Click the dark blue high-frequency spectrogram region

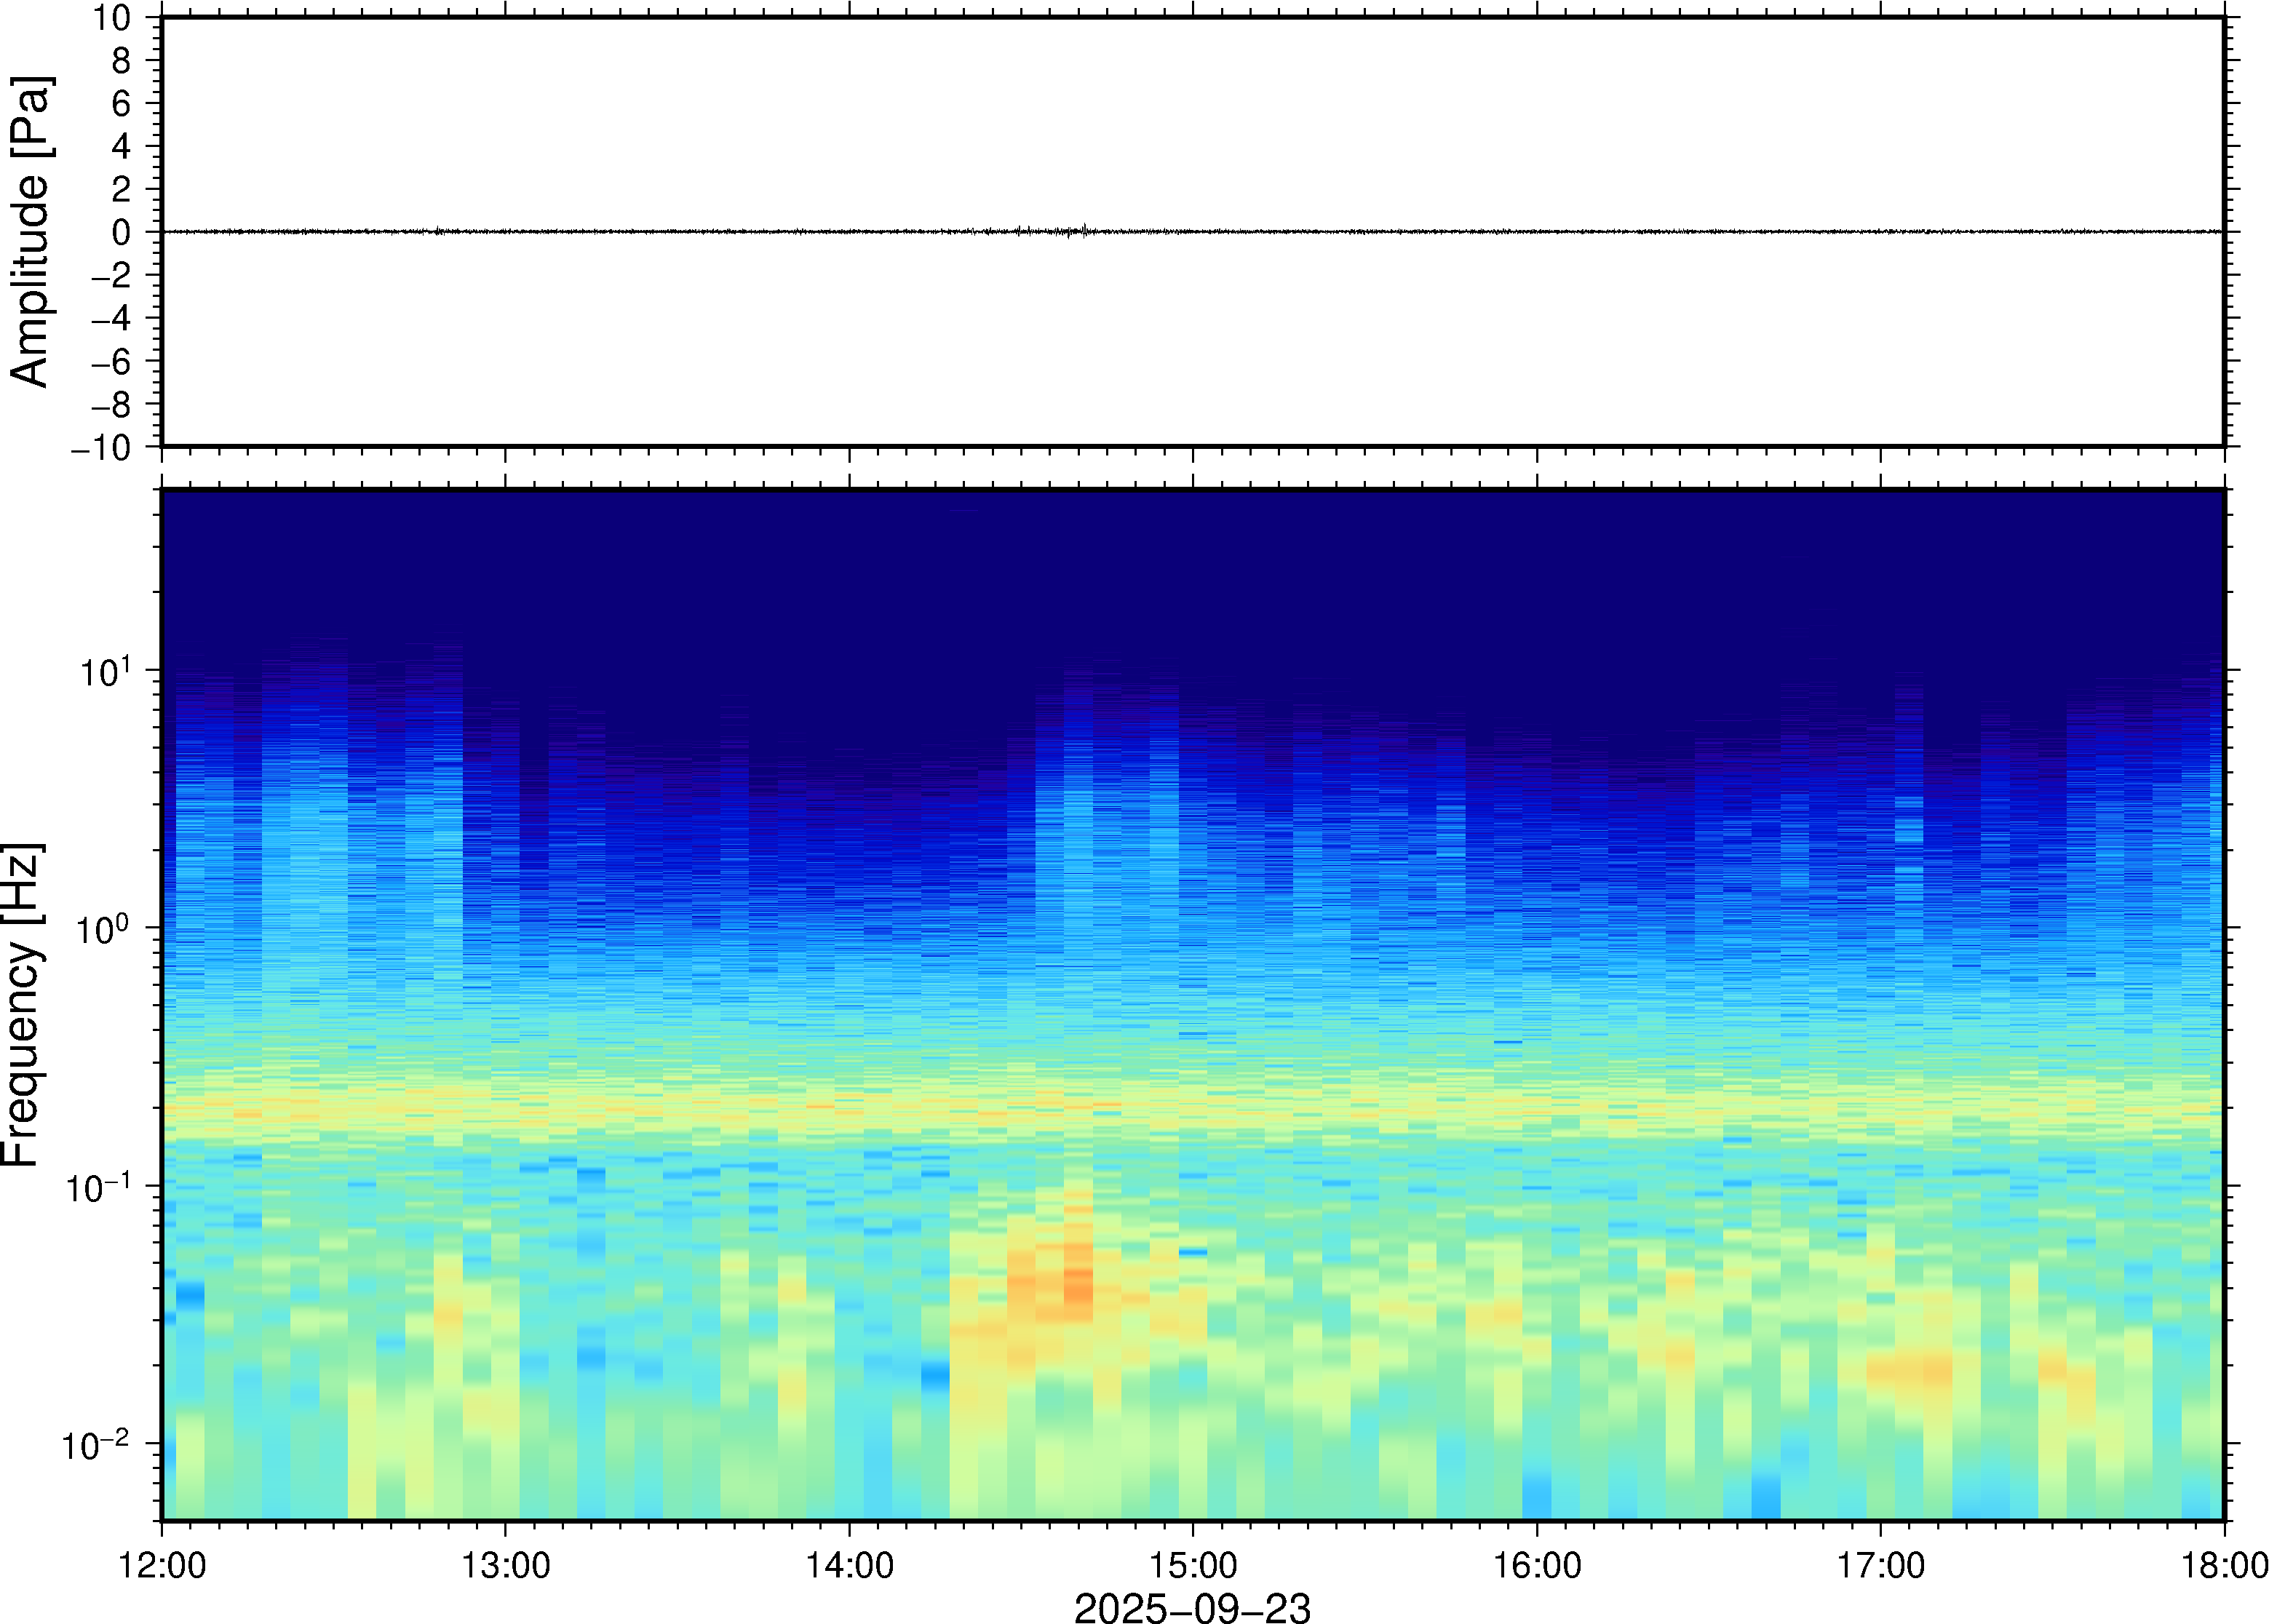coord(1192,570)
